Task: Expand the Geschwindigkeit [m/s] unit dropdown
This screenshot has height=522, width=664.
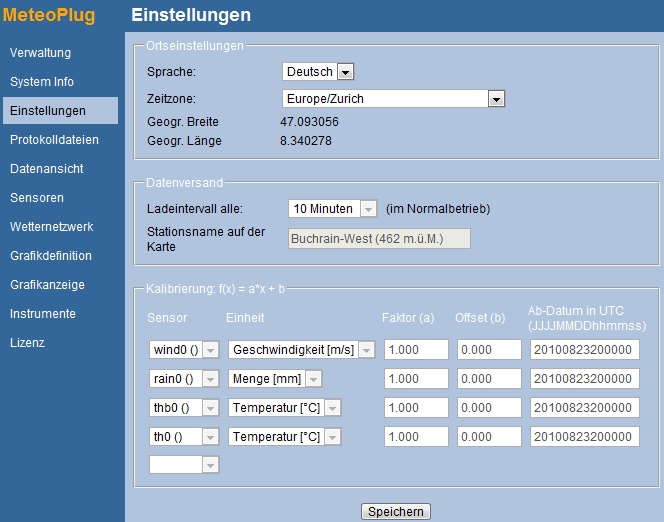Action: (x=302, y=350)
